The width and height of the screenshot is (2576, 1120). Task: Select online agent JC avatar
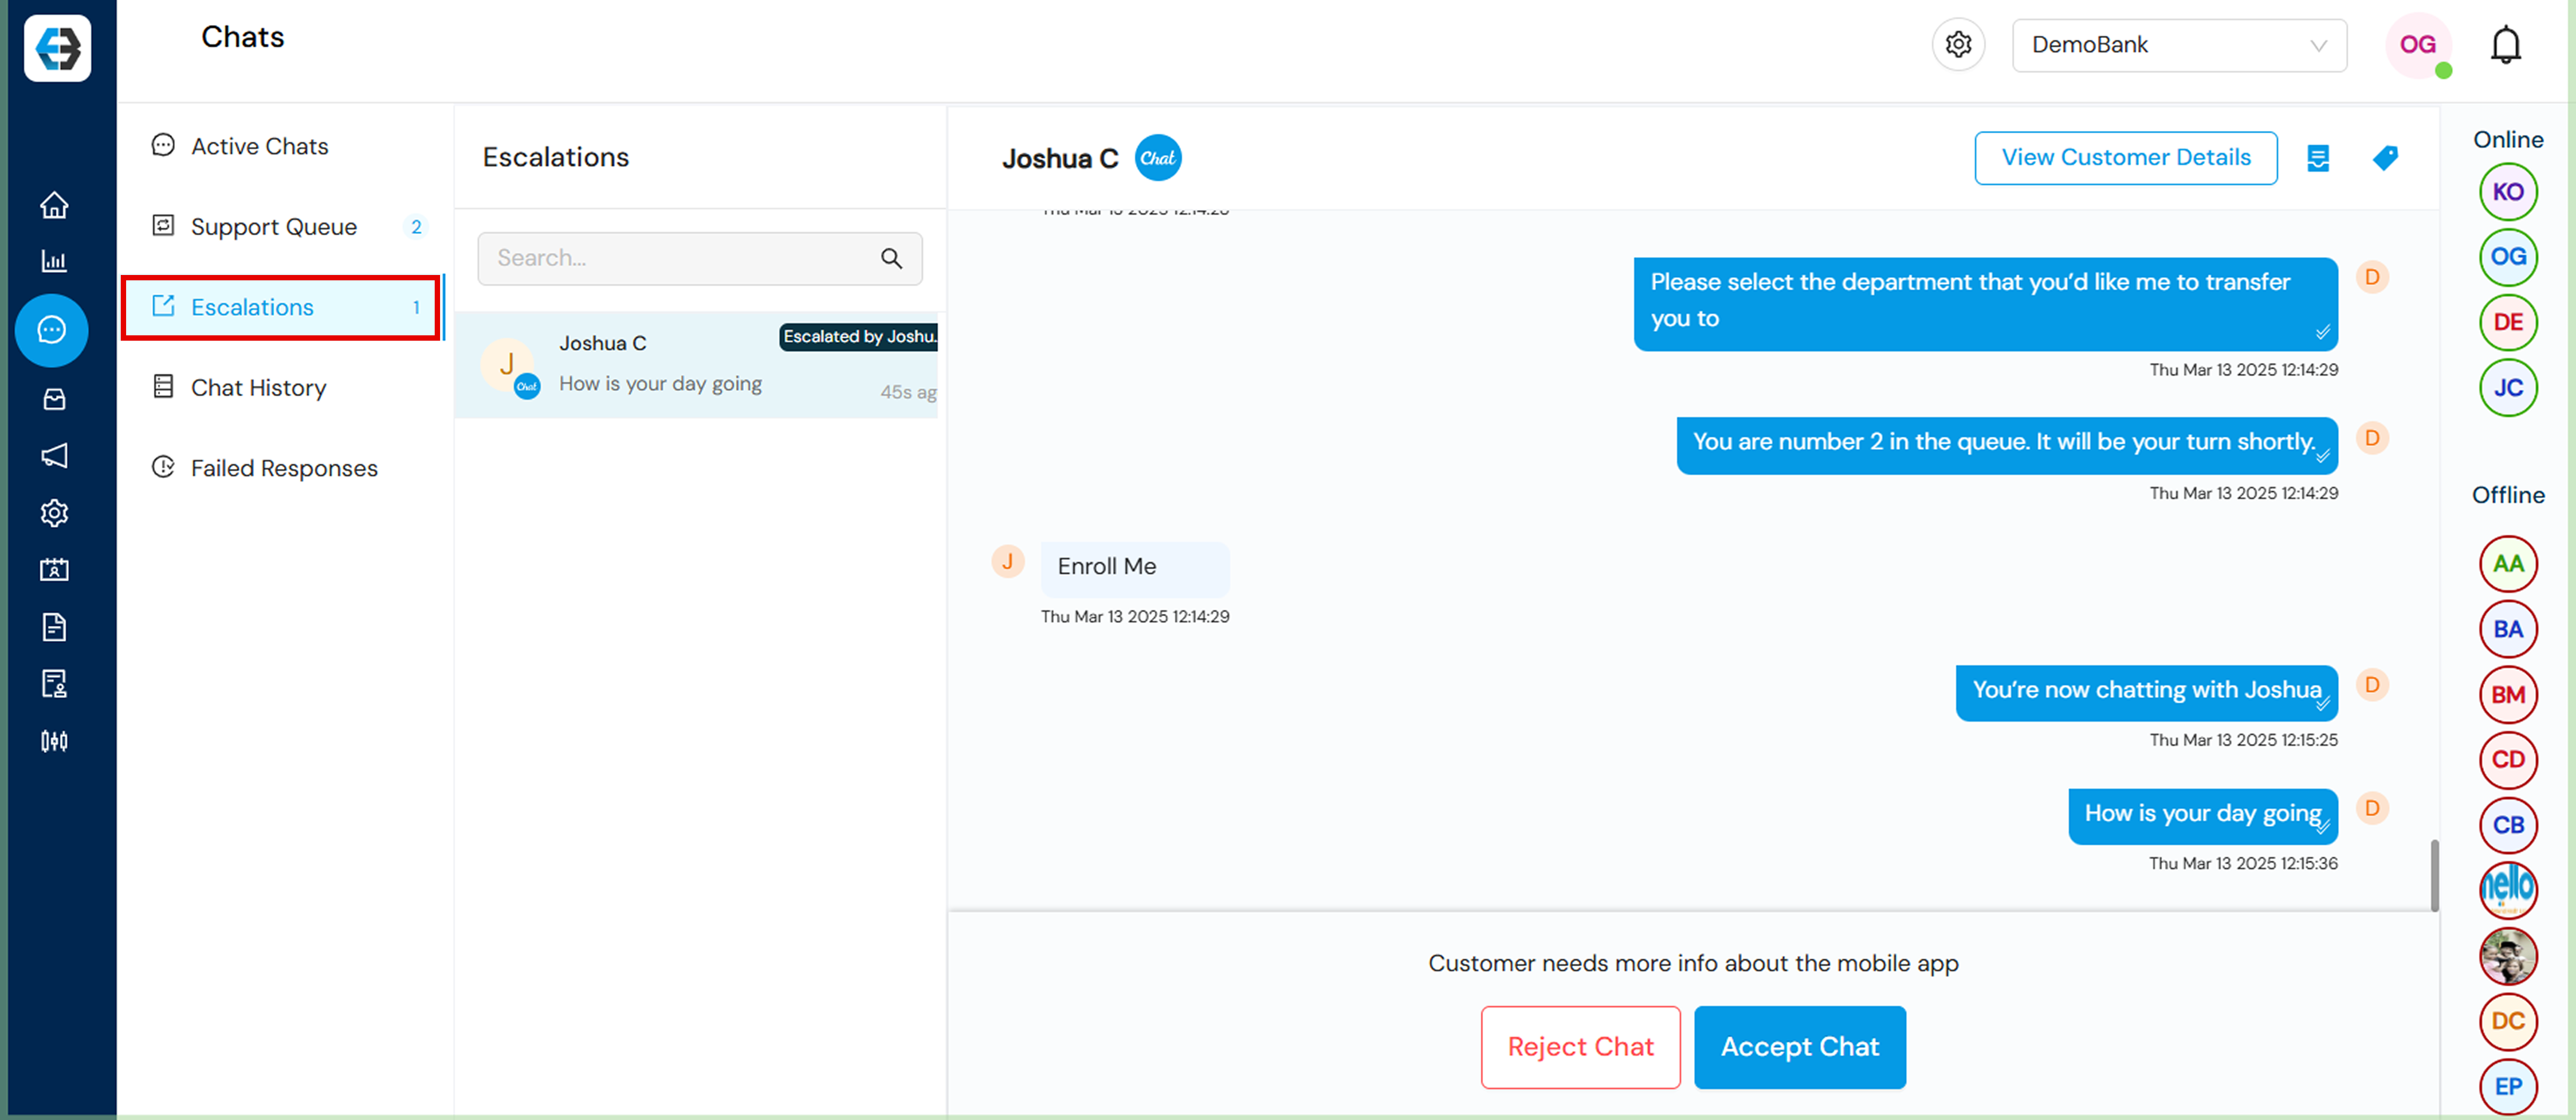pos(2508,388)
